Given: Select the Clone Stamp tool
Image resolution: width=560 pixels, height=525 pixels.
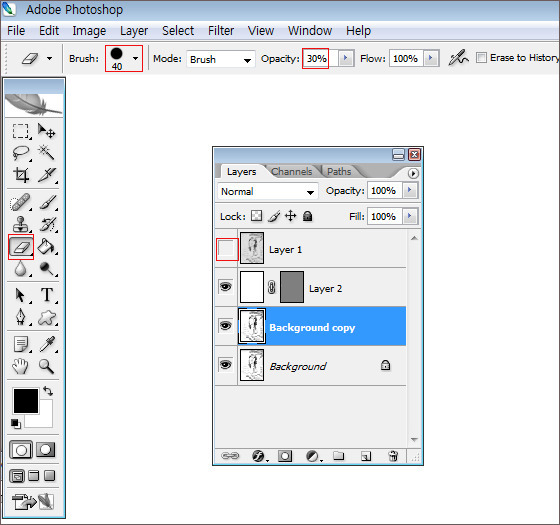Looking at the screenshot, I should pos(20,224).
